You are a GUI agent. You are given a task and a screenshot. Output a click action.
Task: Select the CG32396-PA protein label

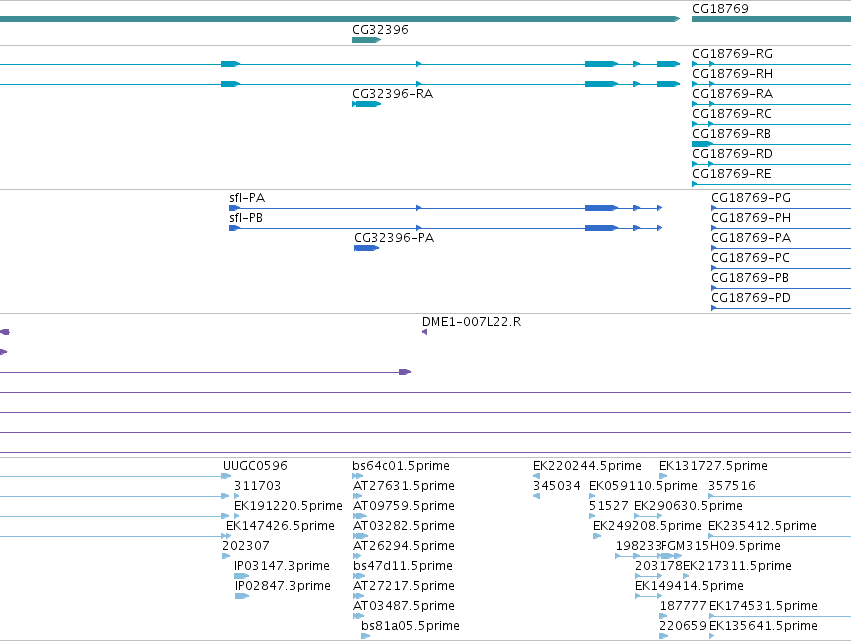[394, 238]
